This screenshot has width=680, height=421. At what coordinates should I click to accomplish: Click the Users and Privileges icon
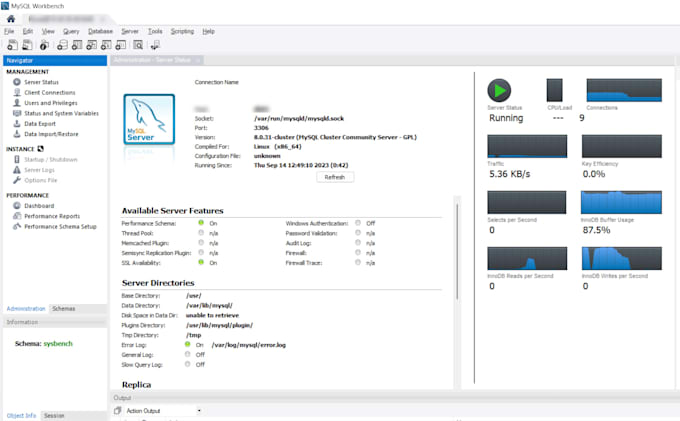pyautogui.click(x=17, y=103)
